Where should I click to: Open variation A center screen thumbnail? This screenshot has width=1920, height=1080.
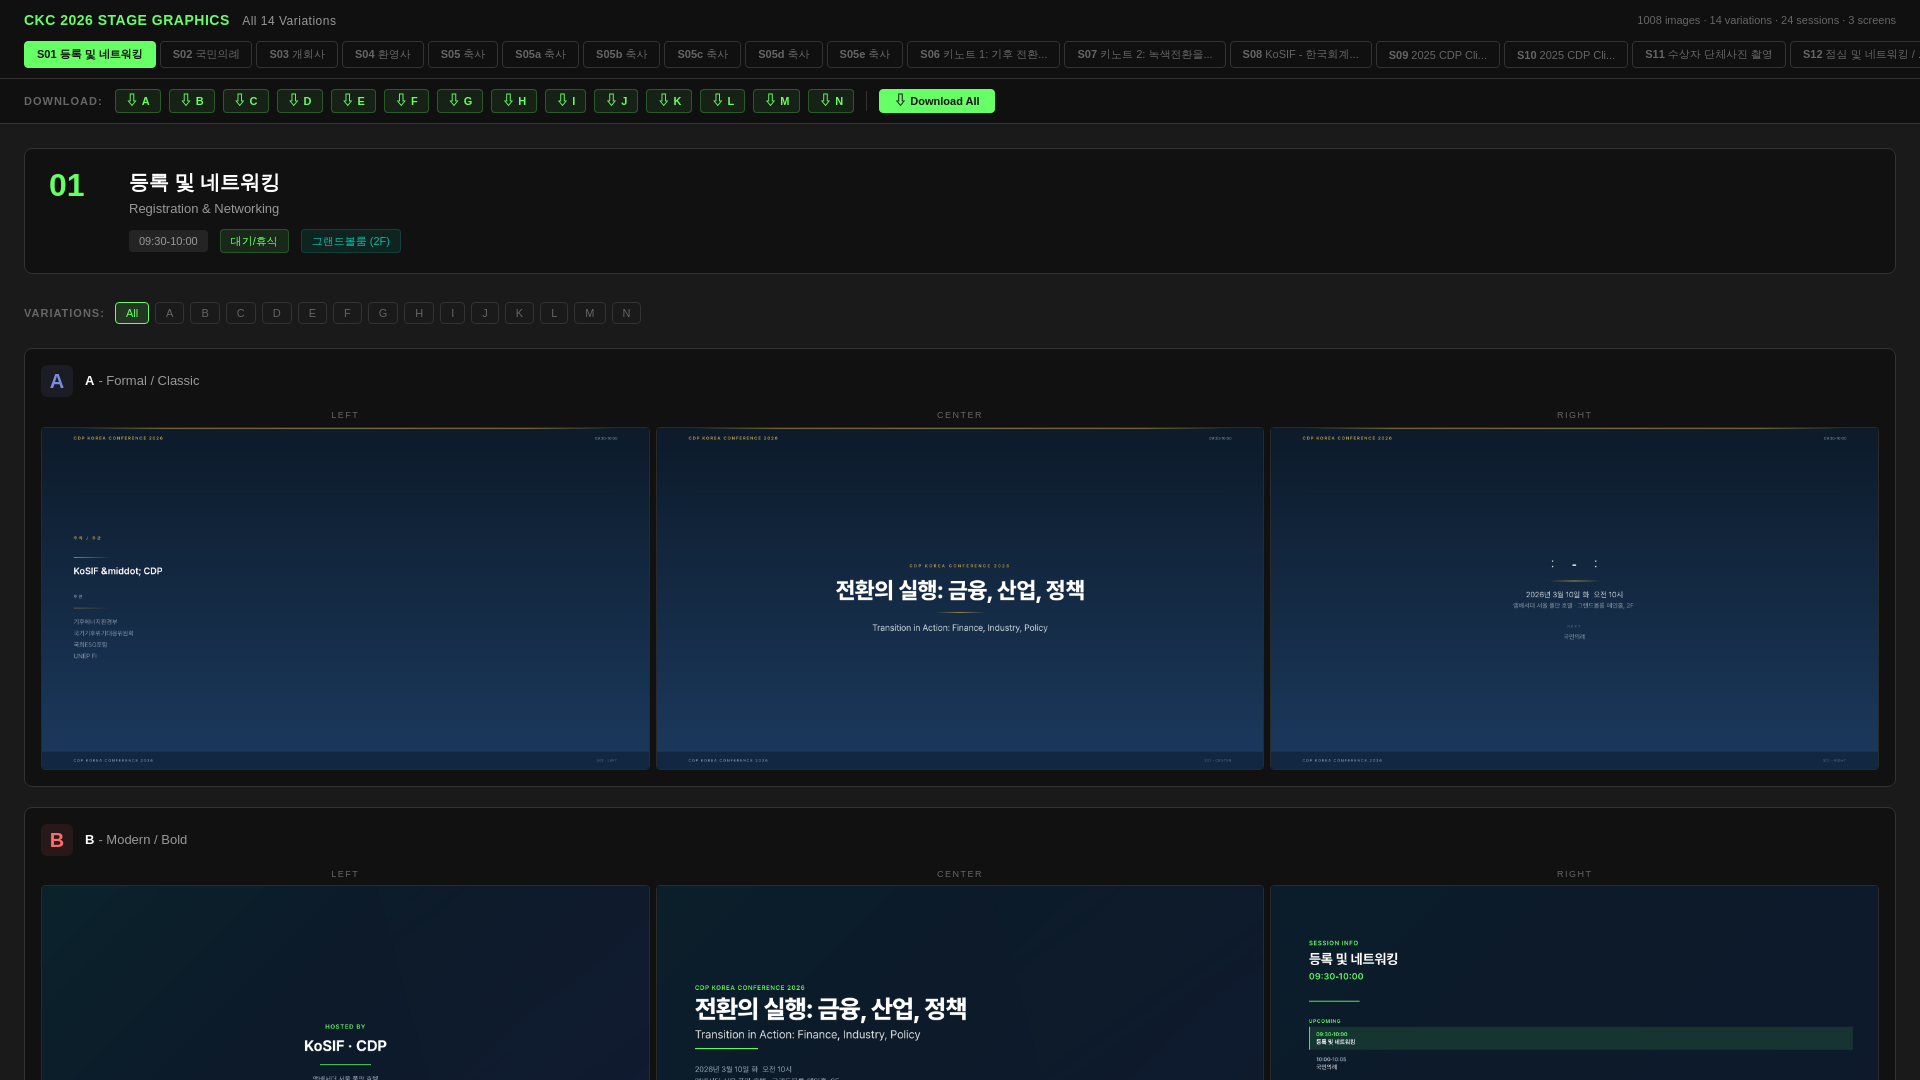click(960, 598)
